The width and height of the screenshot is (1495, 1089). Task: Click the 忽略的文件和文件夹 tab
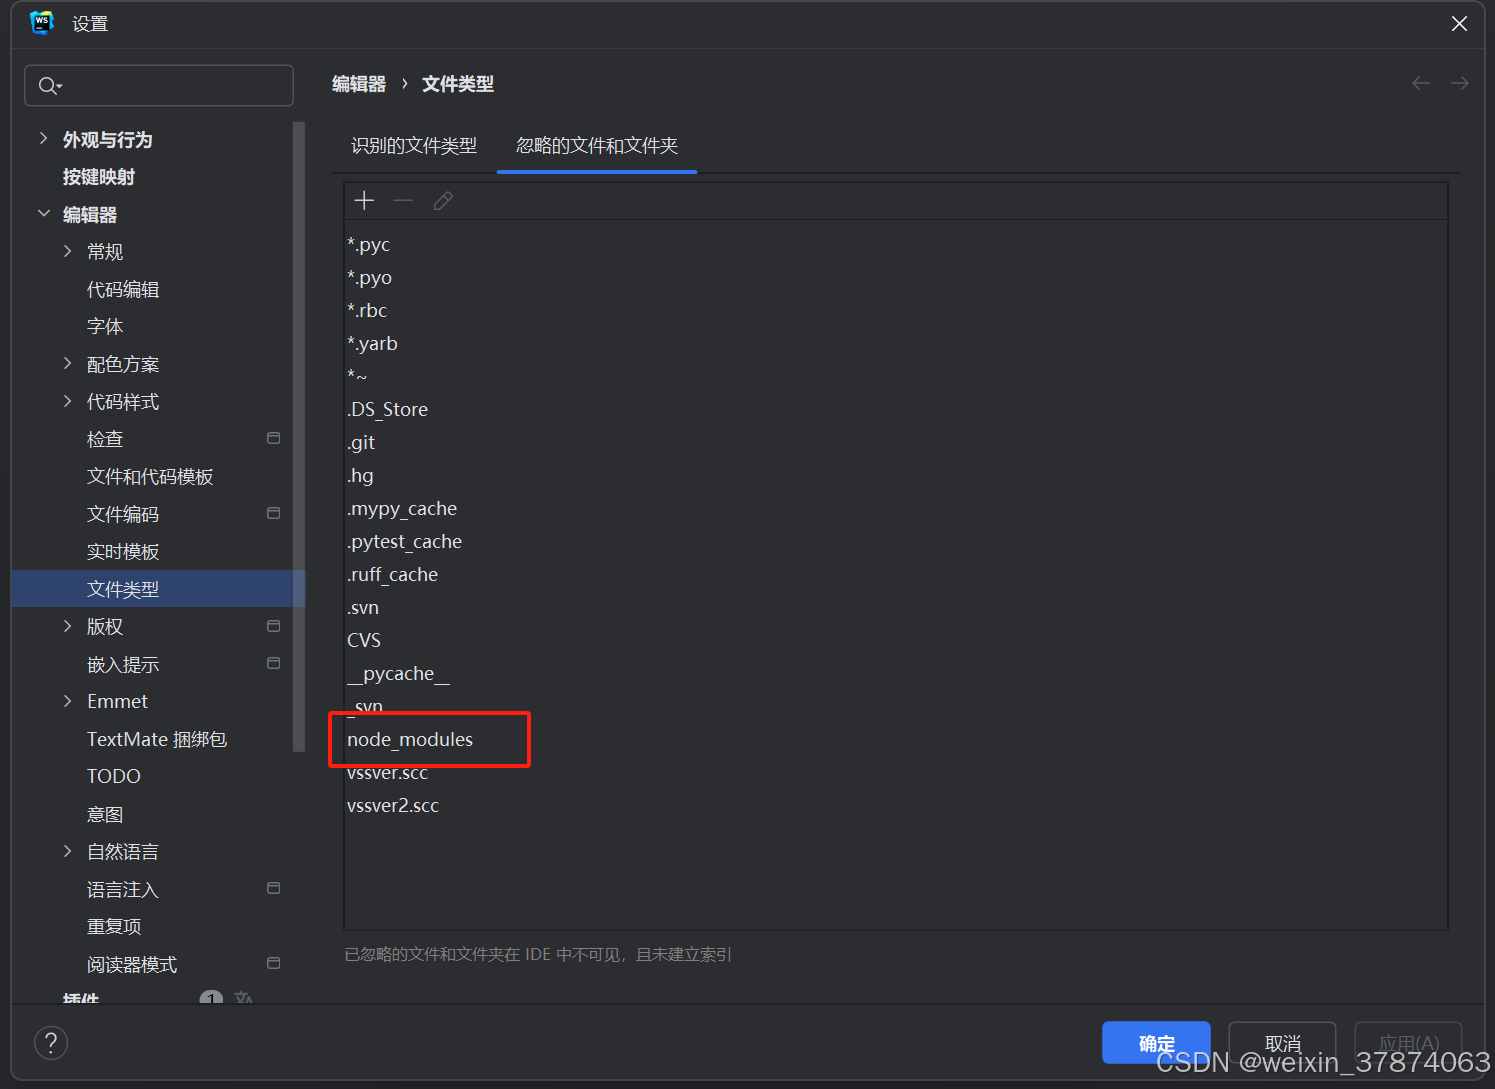coord(596,145)
